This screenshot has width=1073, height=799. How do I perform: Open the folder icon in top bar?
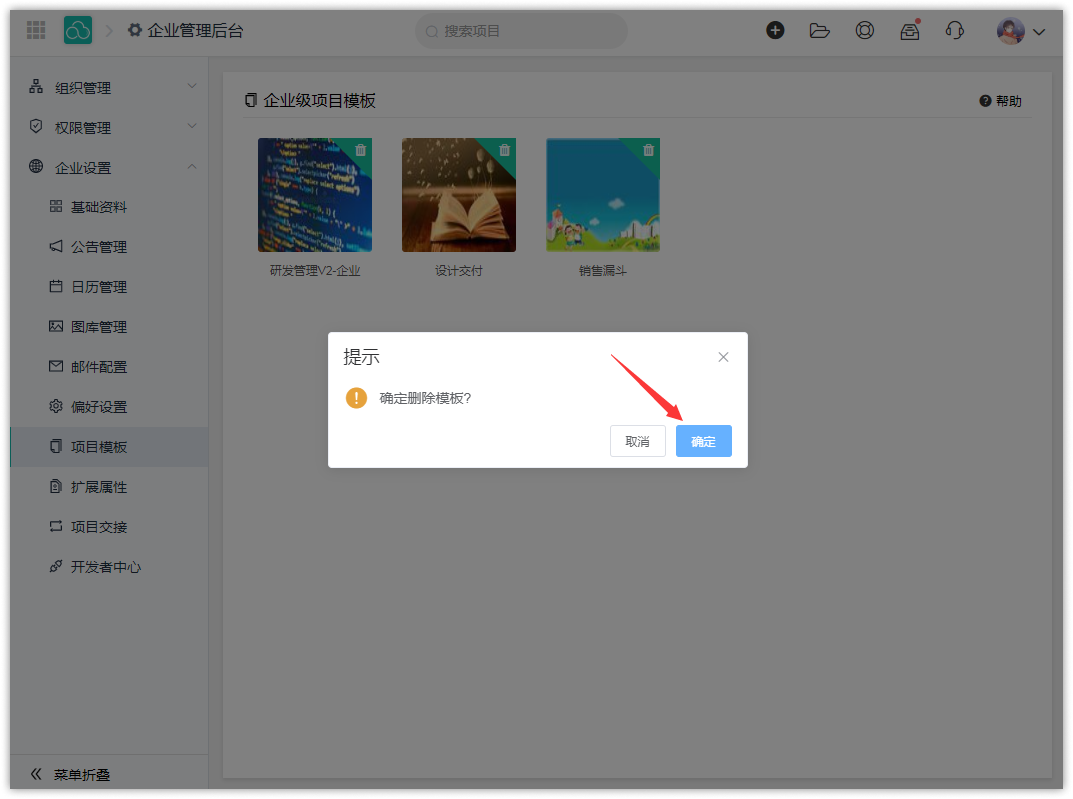(820, 31)
